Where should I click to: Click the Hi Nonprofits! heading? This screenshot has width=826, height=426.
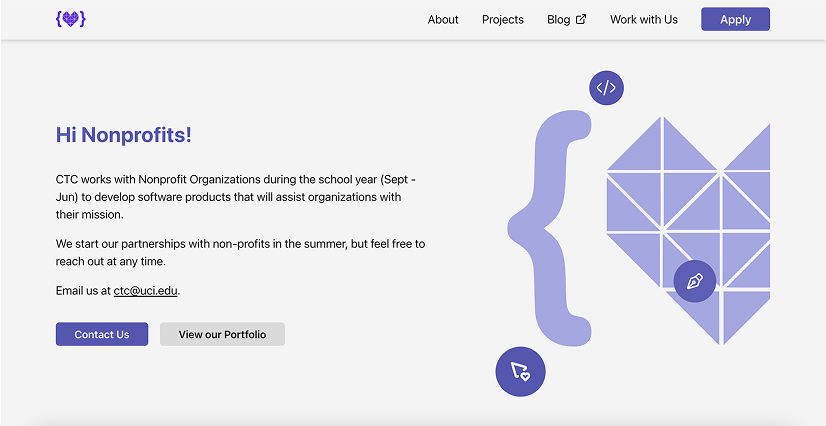[x=124, y=135]
